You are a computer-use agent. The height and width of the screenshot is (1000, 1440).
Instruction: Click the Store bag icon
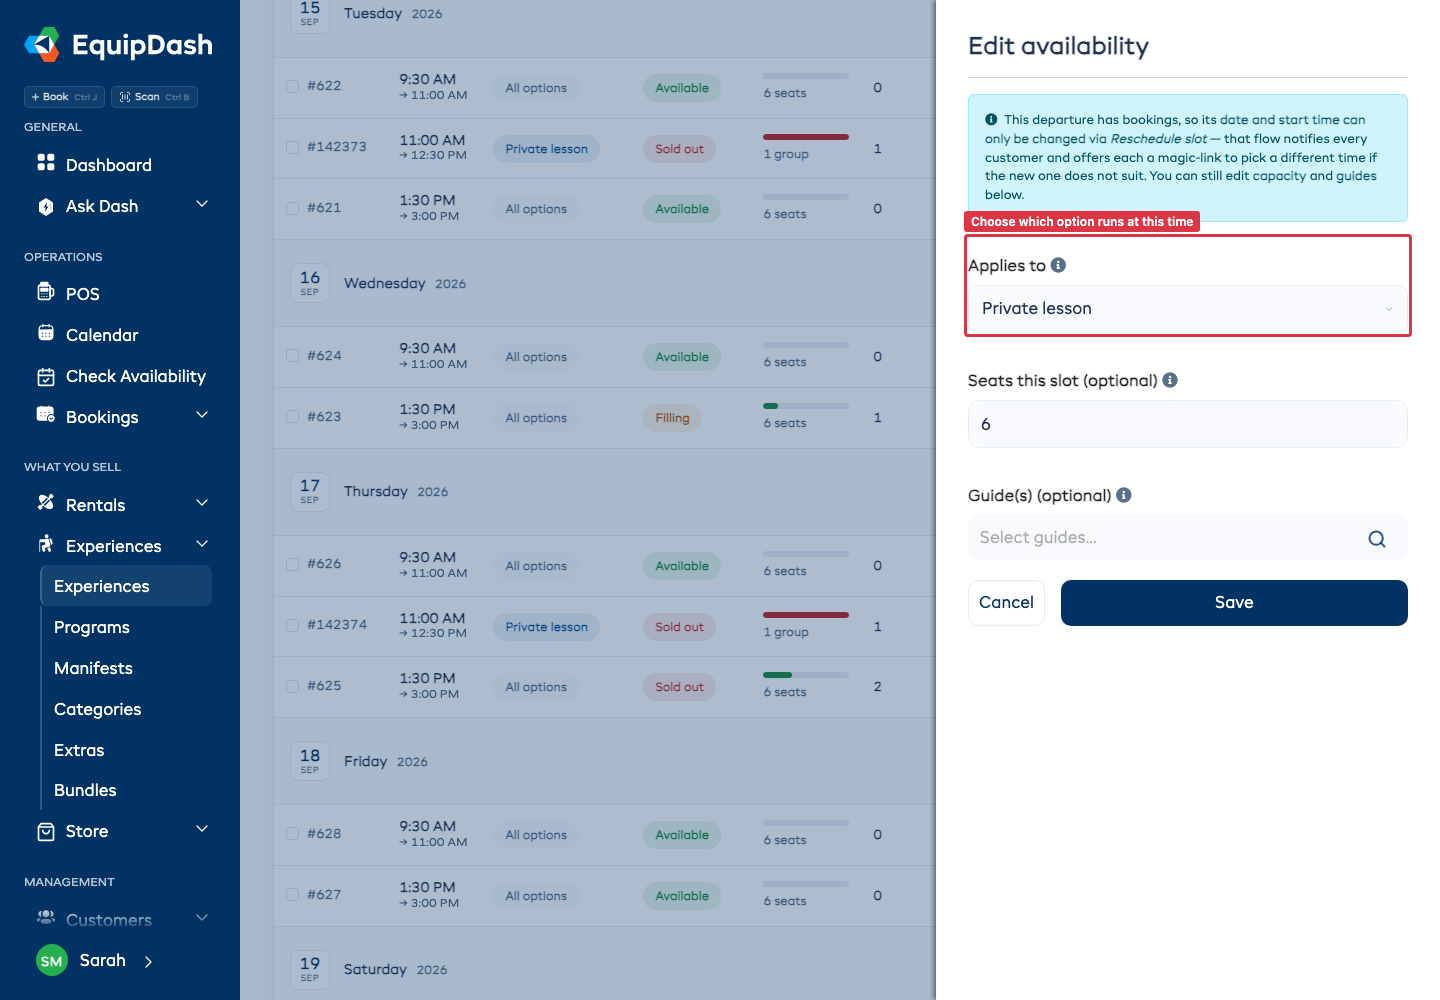tap(46, 832)
